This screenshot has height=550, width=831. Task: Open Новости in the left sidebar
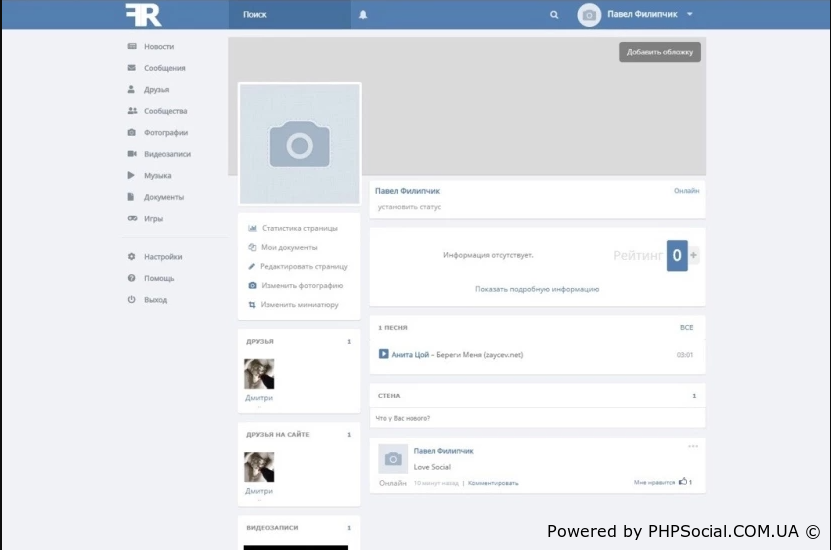click(x=158, y=47)
